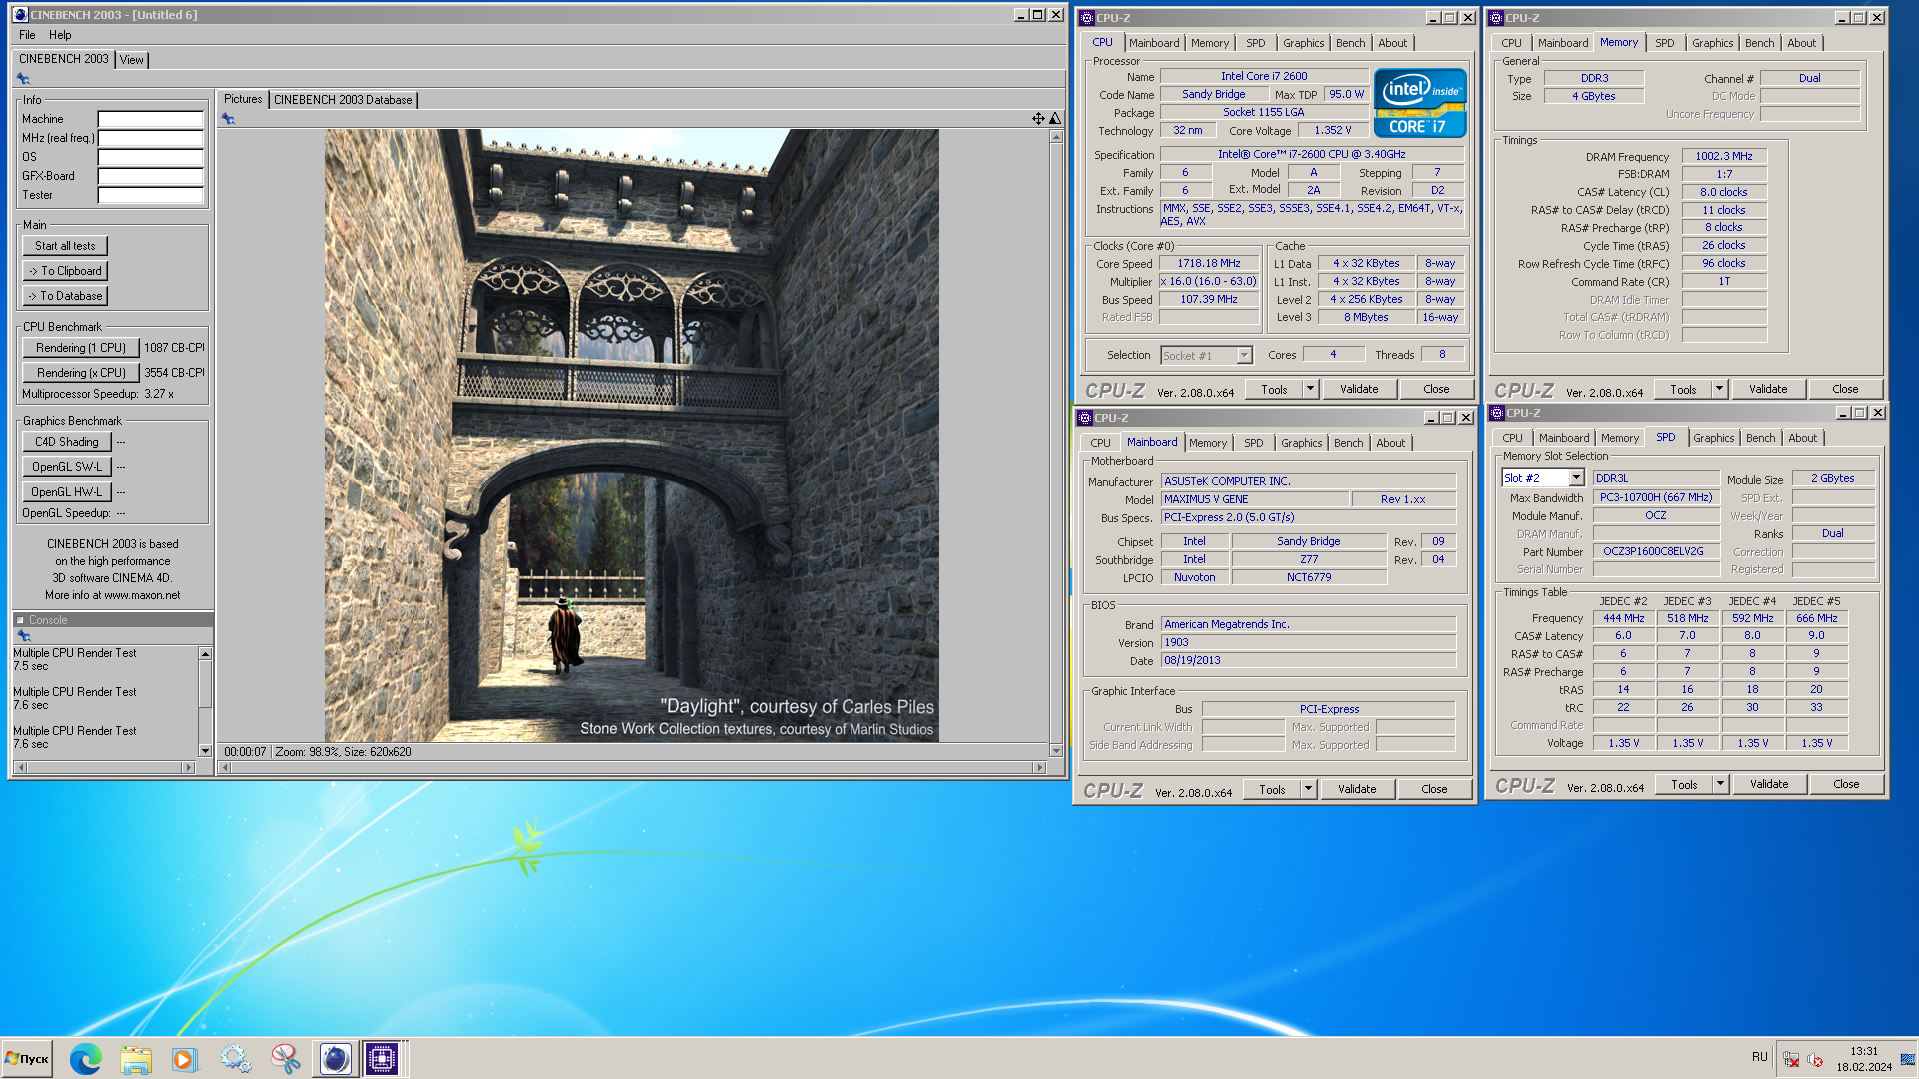Viewport: 1919px width, 1079px height.
Task: Click the Machine input field
Action: pyautogui.click(x=150, y=119)
